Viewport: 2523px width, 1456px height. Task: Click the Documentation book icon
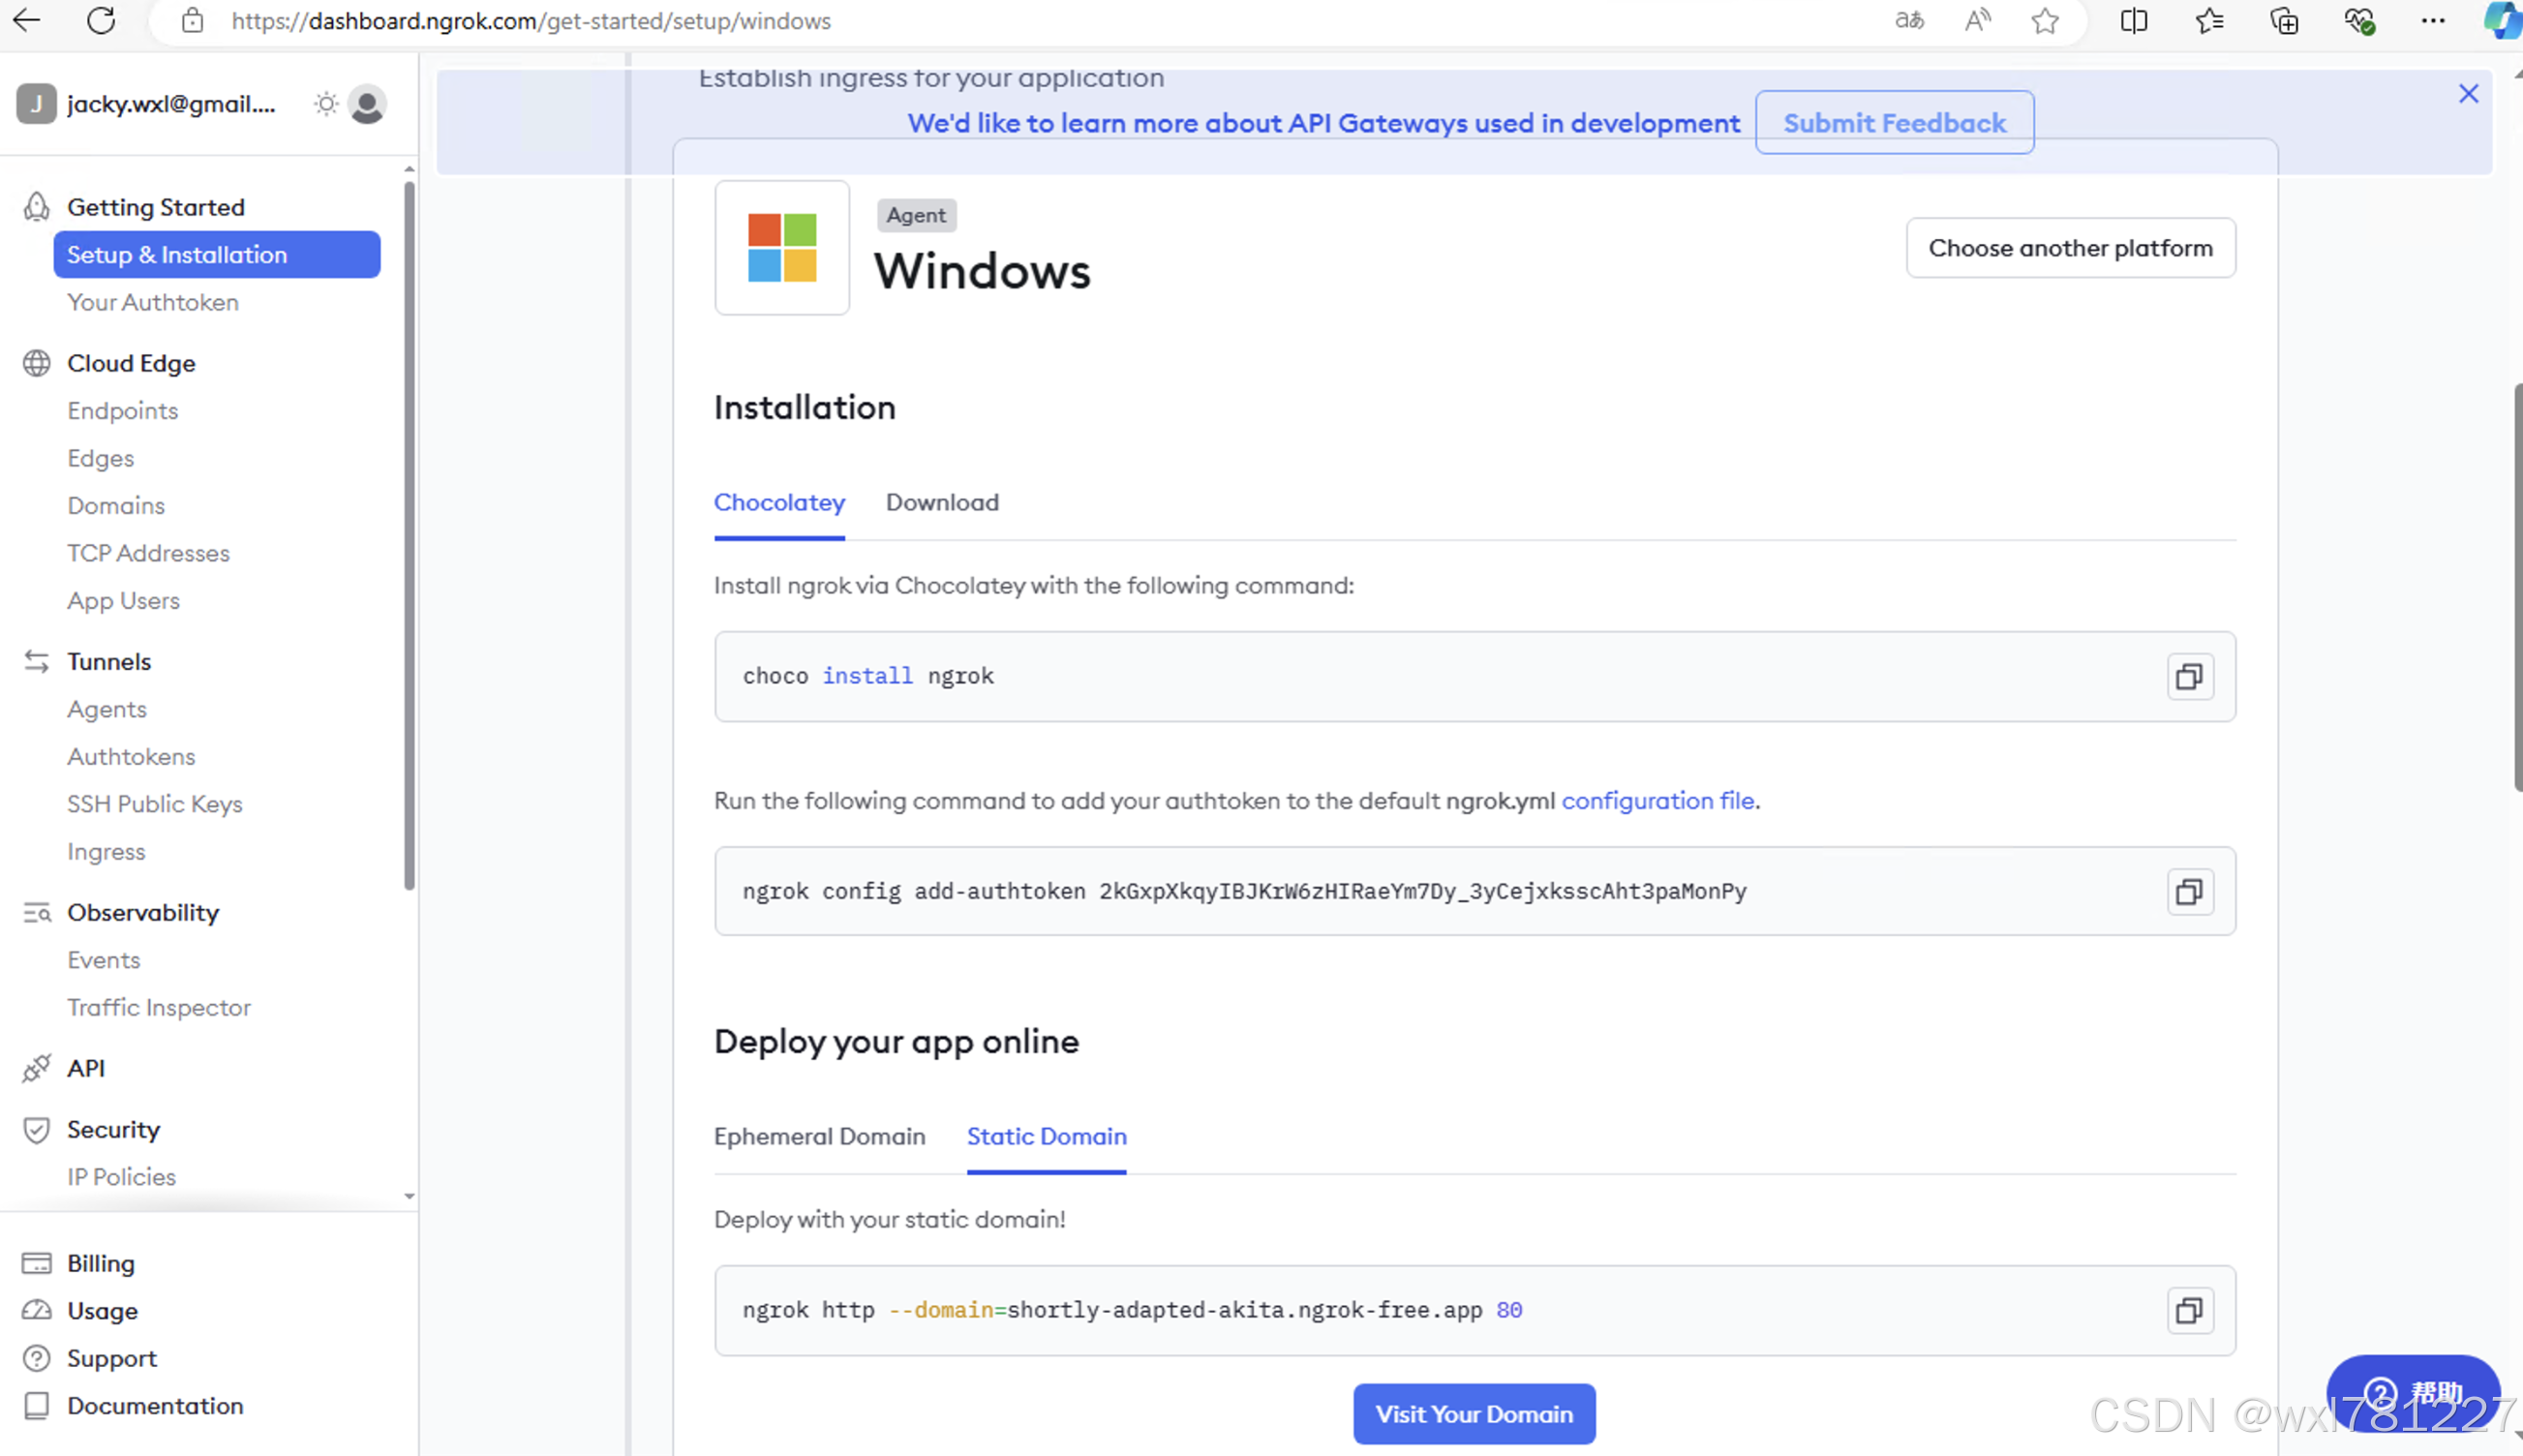[x=36, y=1405]
